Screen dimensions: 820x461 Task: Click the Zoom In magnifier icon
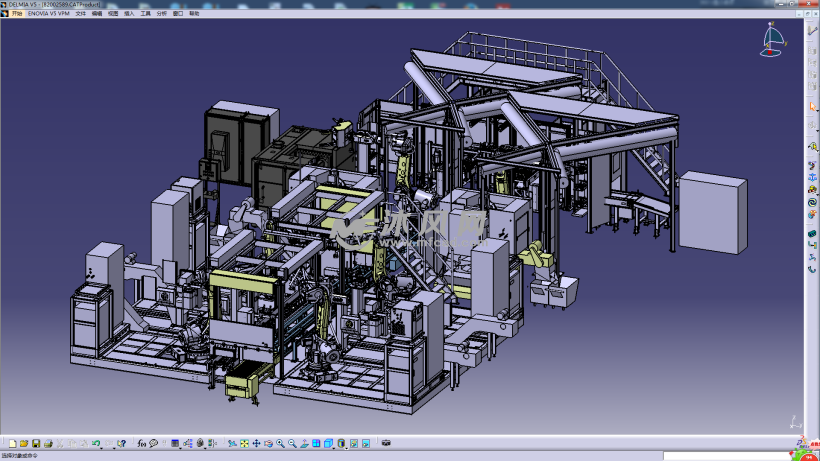[280, 442]
